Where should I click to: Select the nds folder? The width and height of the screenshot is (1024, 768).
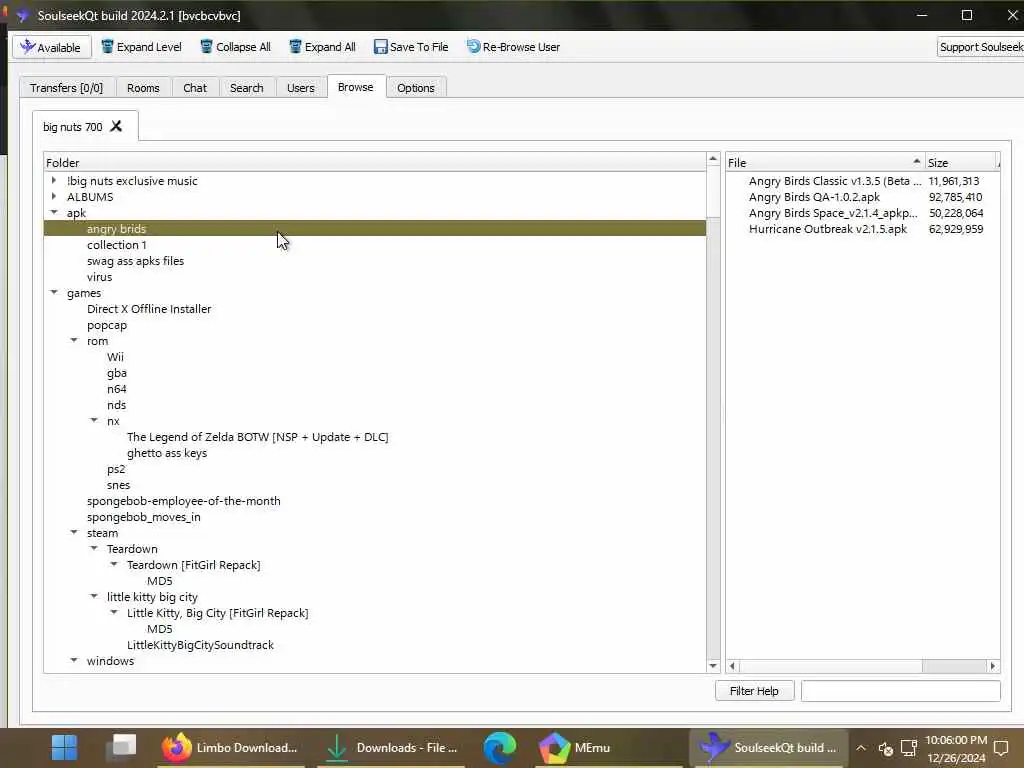coord(116,405)
